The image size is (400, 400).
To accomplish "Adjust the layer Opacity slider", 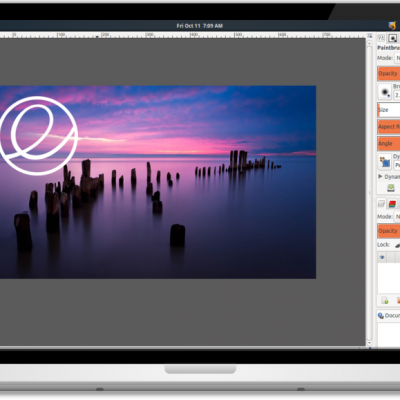I will pos(389,231).
